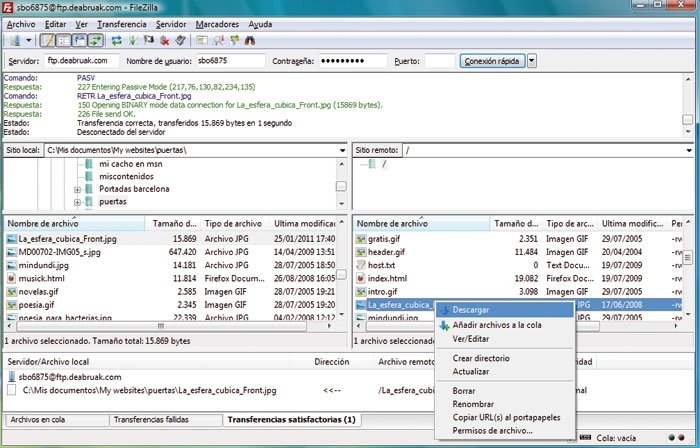Toggle the message log display
Image resolution: width=700 pixels, height=448 pixels.
tap(47, 41)
